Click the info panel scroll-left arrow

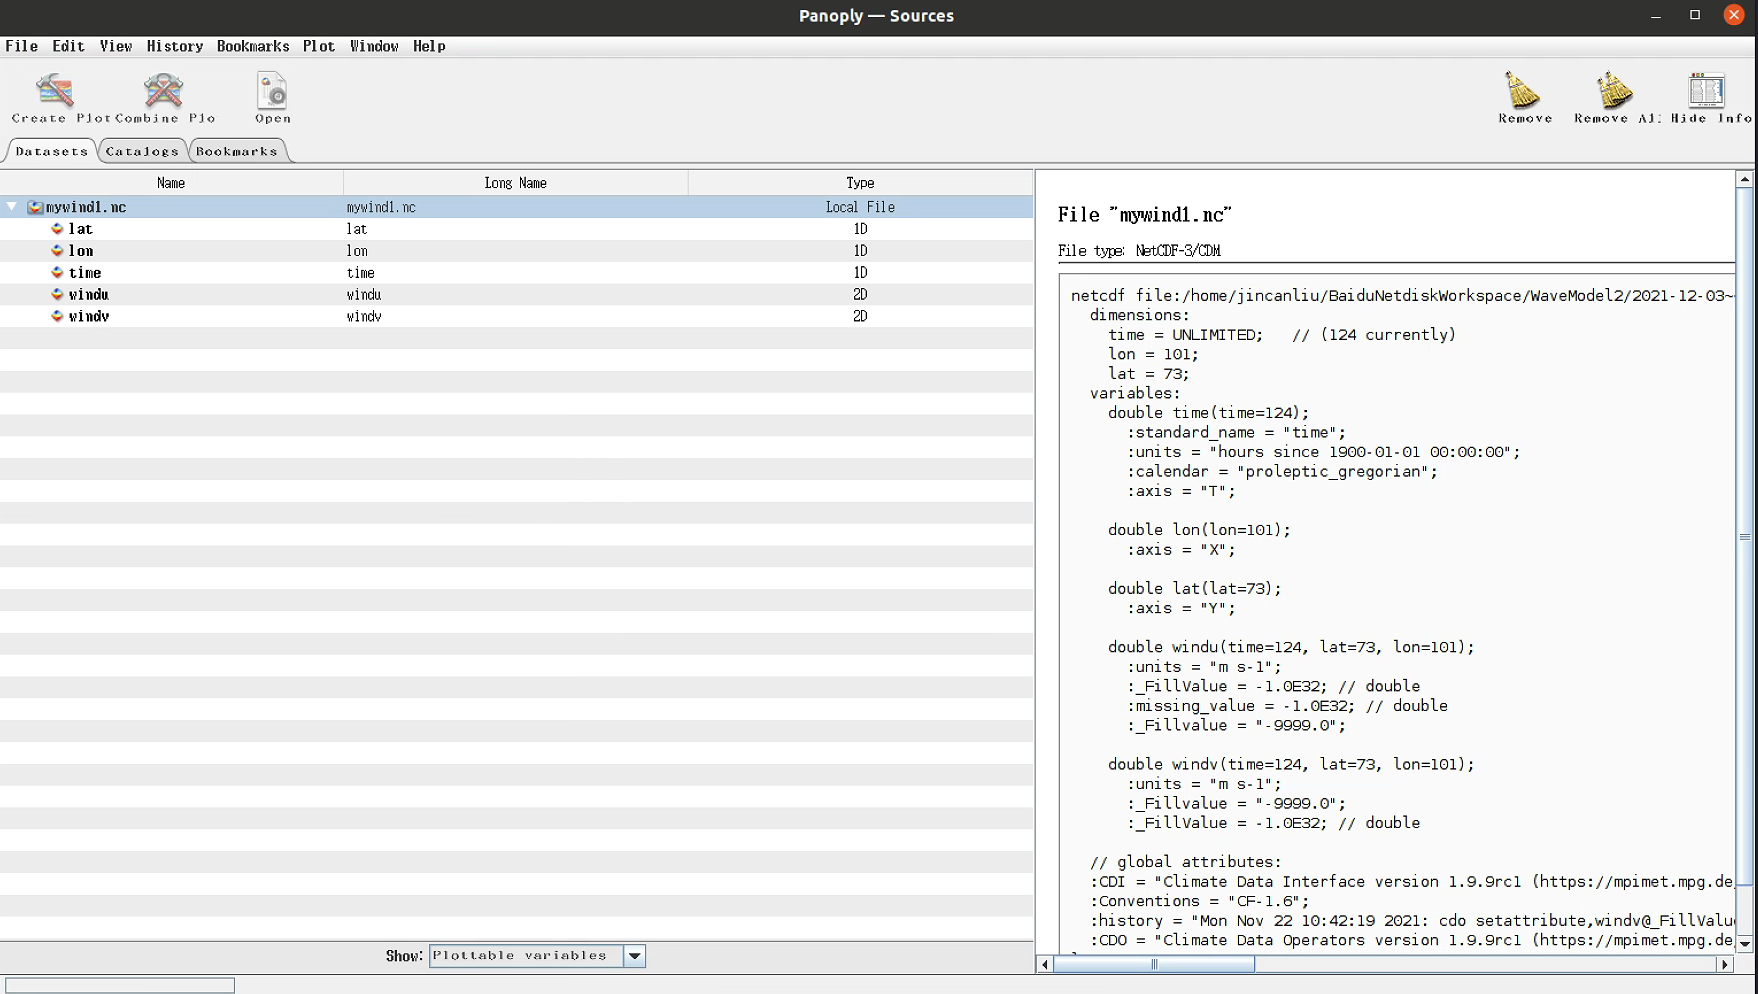1045,965
